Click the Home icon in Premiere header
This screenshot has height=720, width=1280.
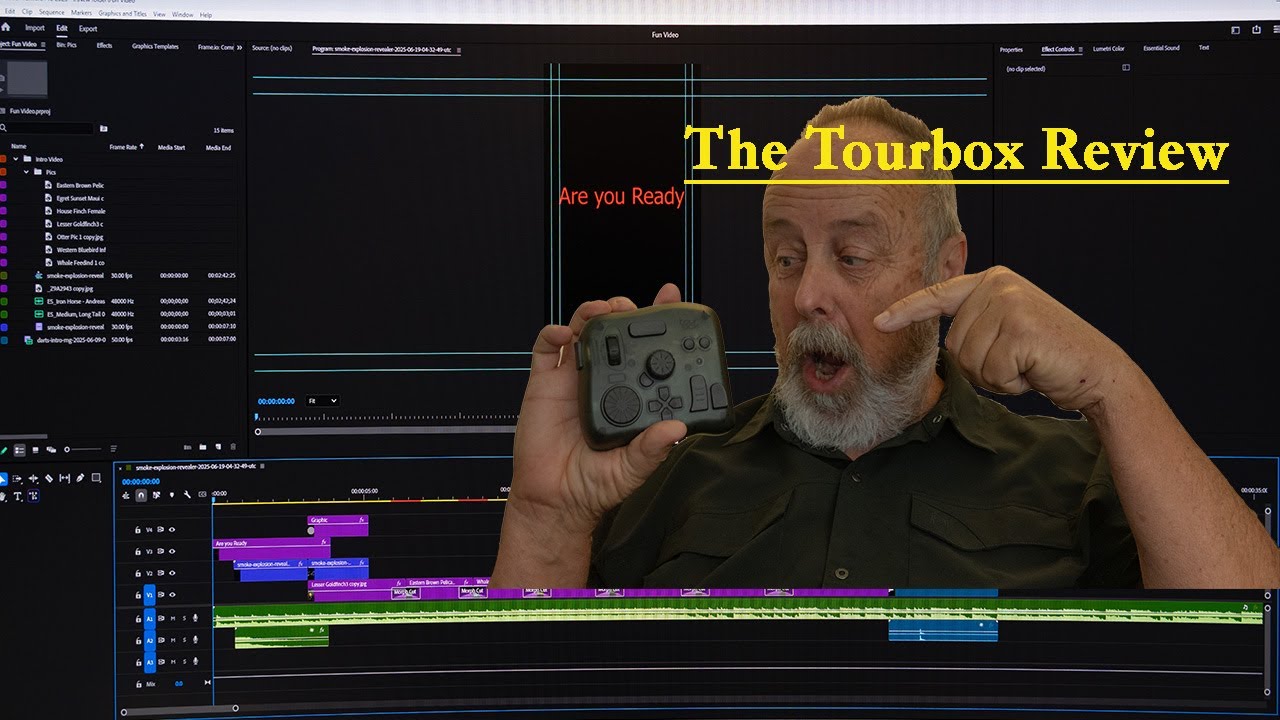tap(5, 28)
